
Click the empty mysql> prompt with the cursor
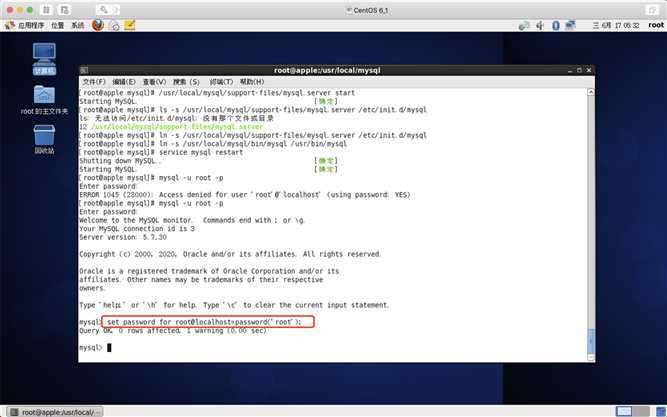tap(95, 348)
